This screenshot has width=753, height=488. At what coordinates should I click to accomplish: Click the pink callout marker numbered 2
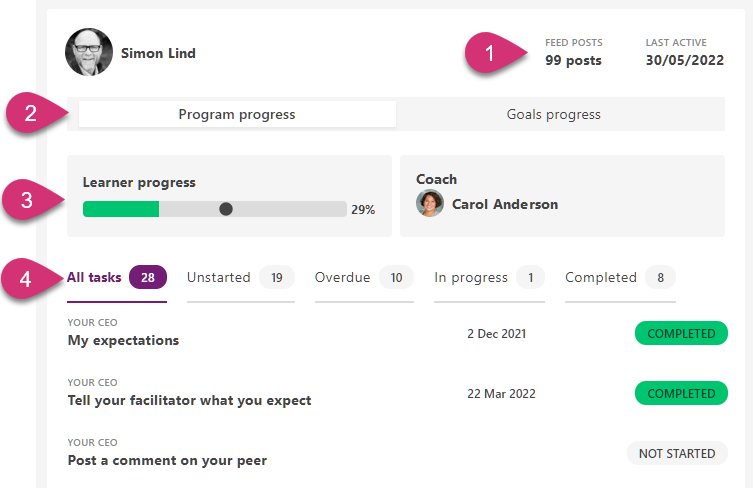(x=31, y=113)
